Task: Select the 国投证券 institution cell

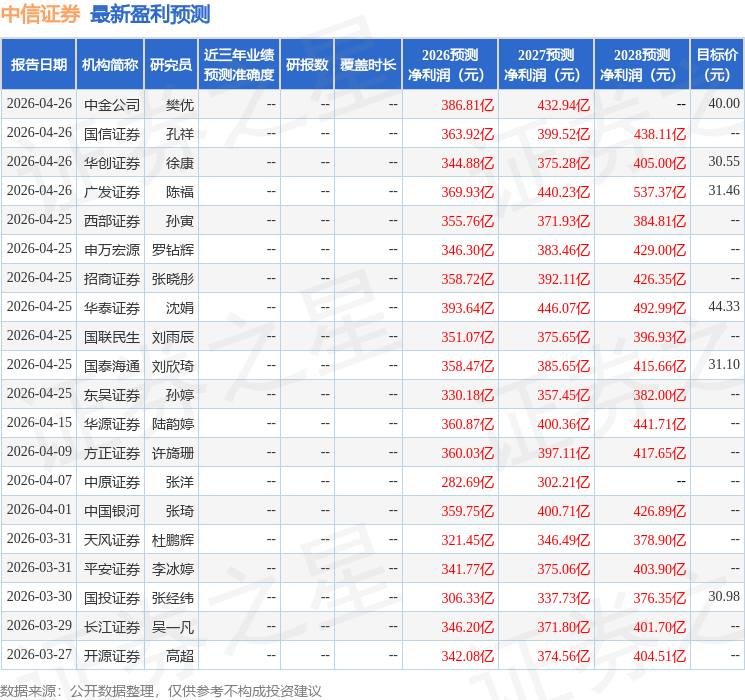Action: click(x=112, y=598)
